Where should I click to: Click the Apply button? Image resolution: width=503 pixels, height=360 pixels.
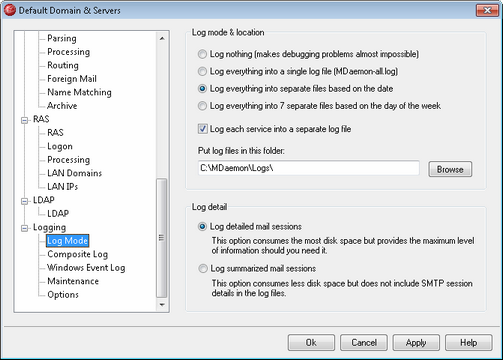pyautogui.click(x=416, y=343)
